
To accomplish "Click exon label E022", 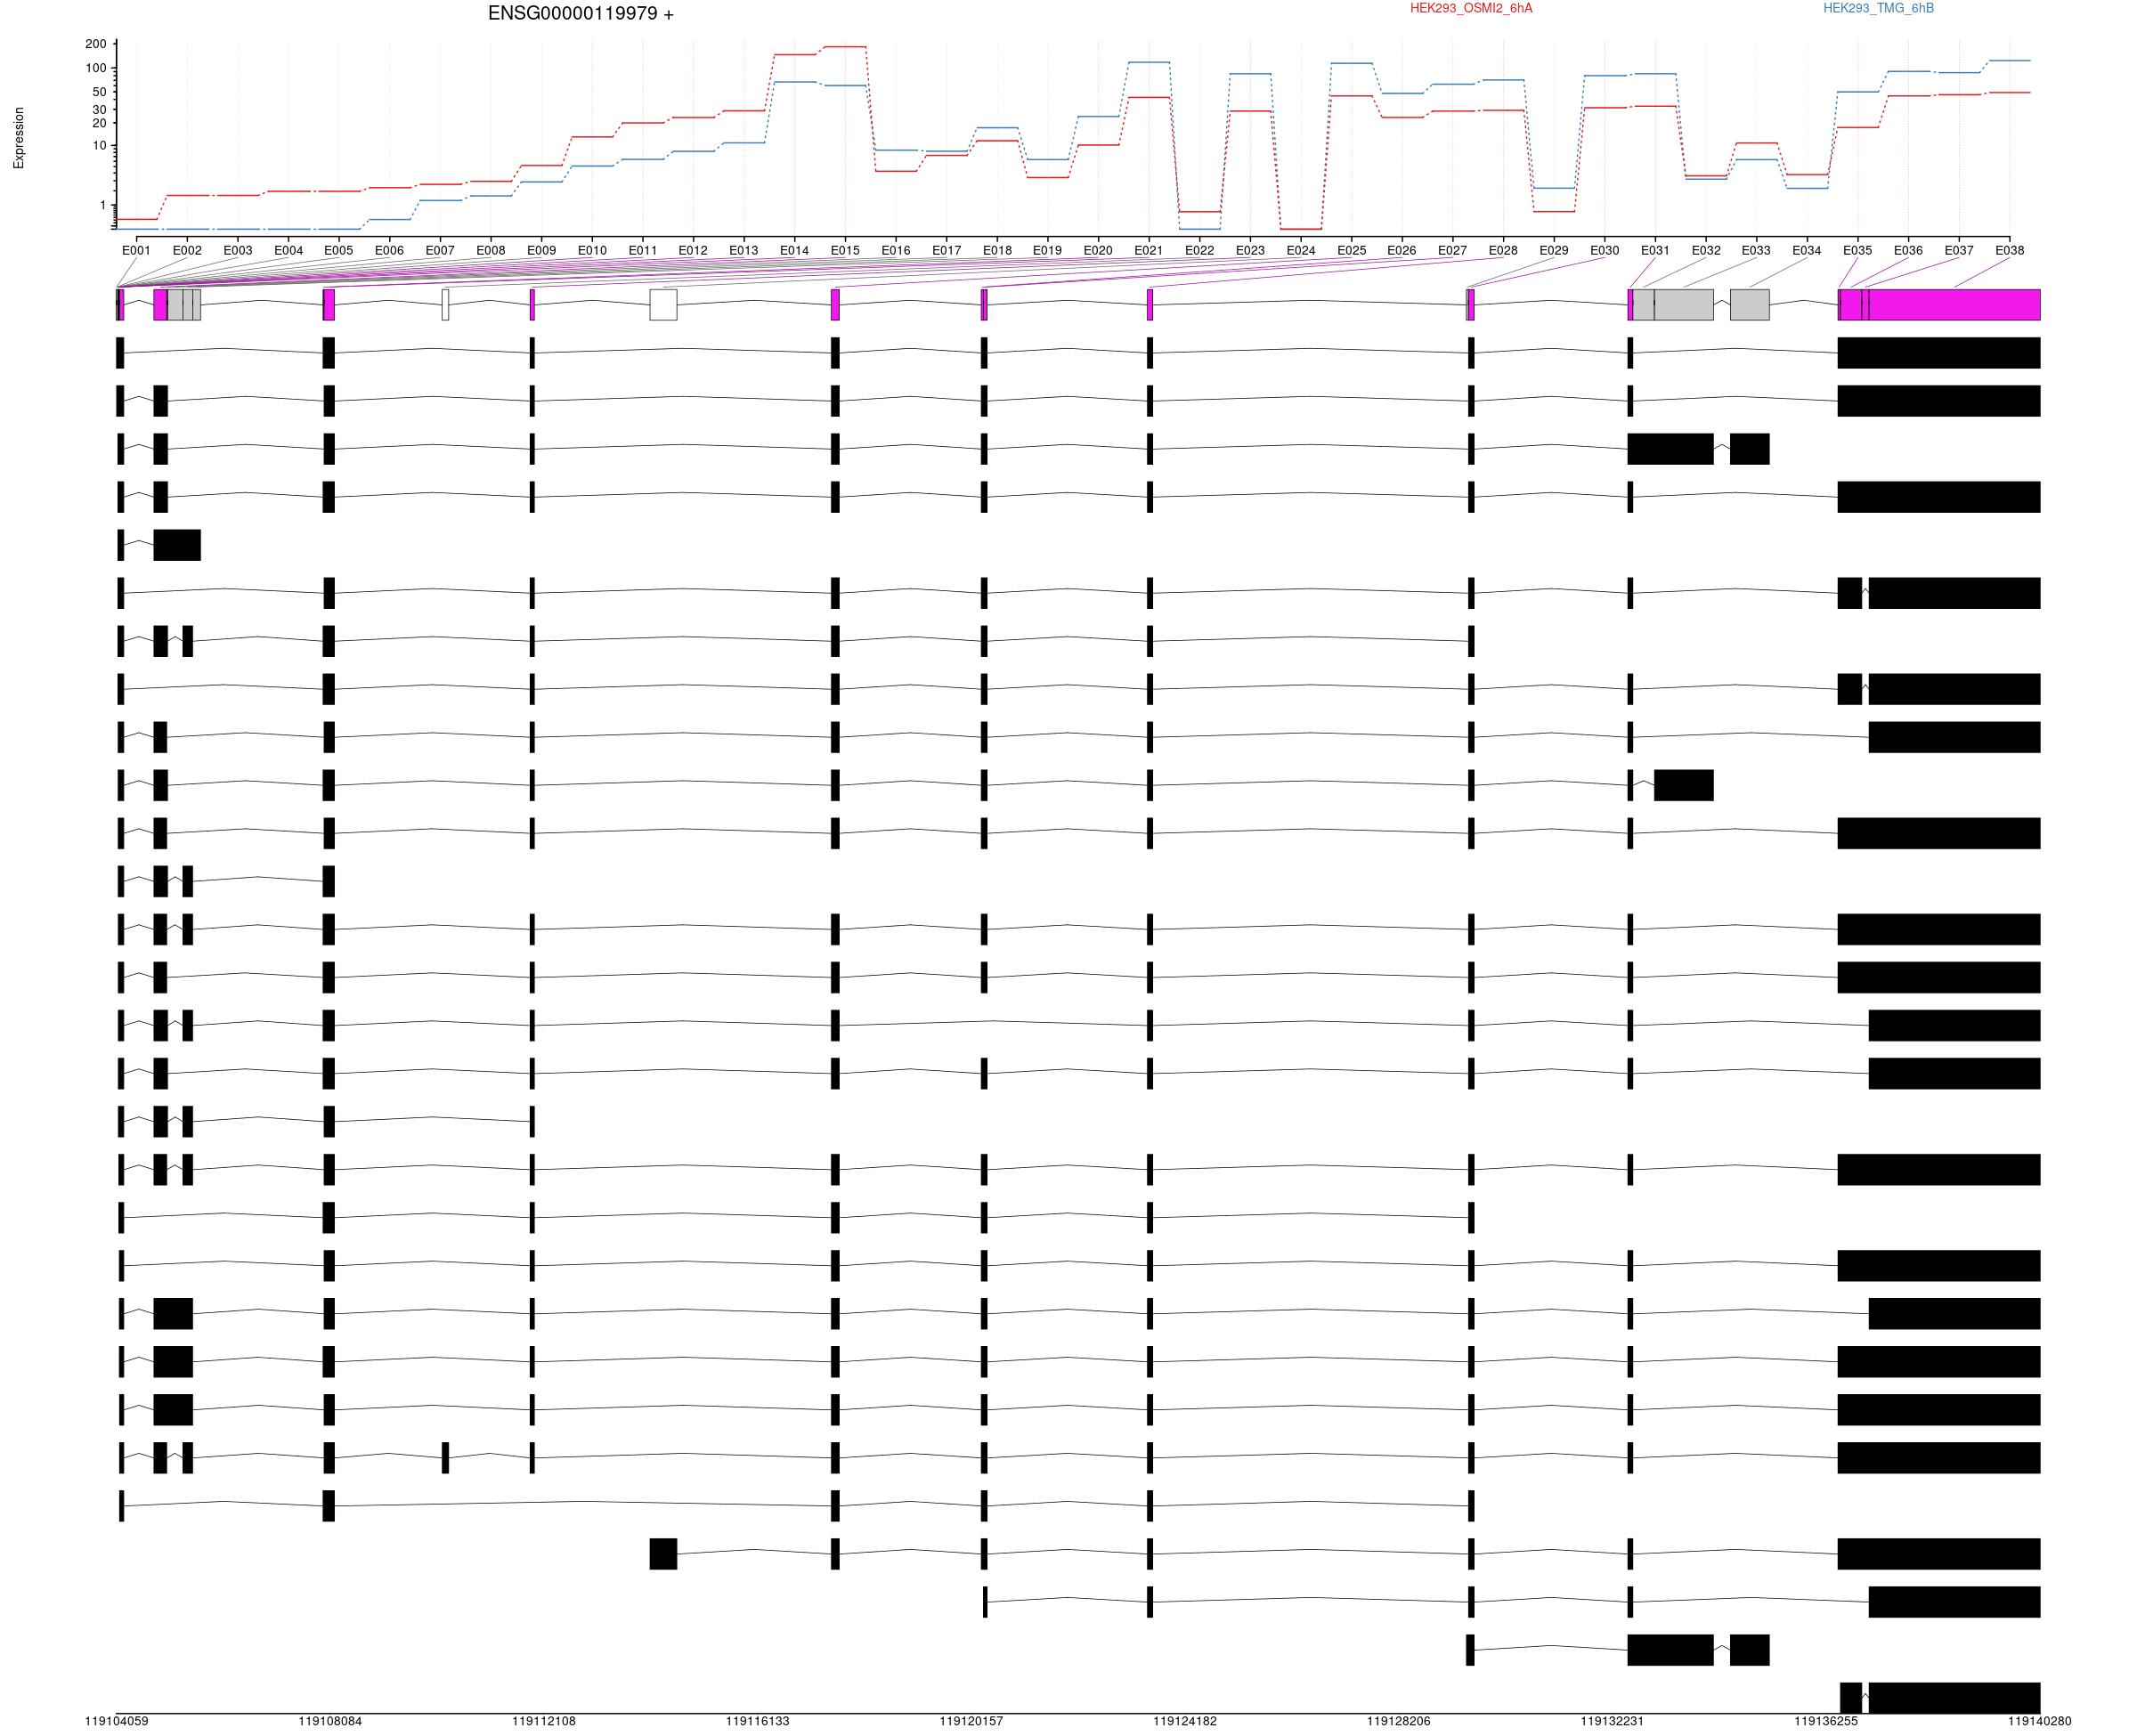I will coord(1200,251).
